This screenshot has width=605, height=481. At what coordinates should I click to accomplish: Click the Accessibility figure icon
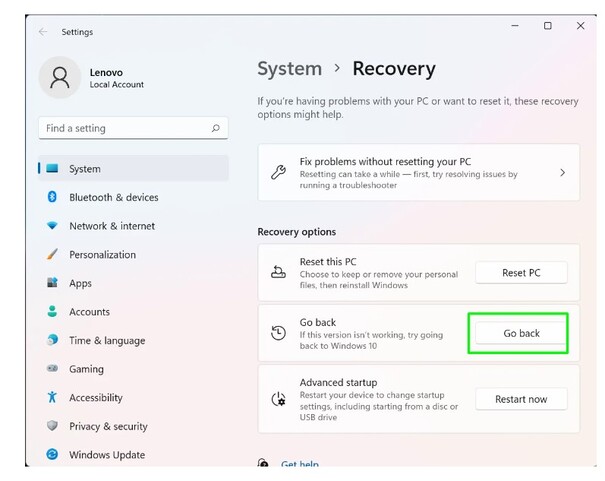(x=52, y=397)
